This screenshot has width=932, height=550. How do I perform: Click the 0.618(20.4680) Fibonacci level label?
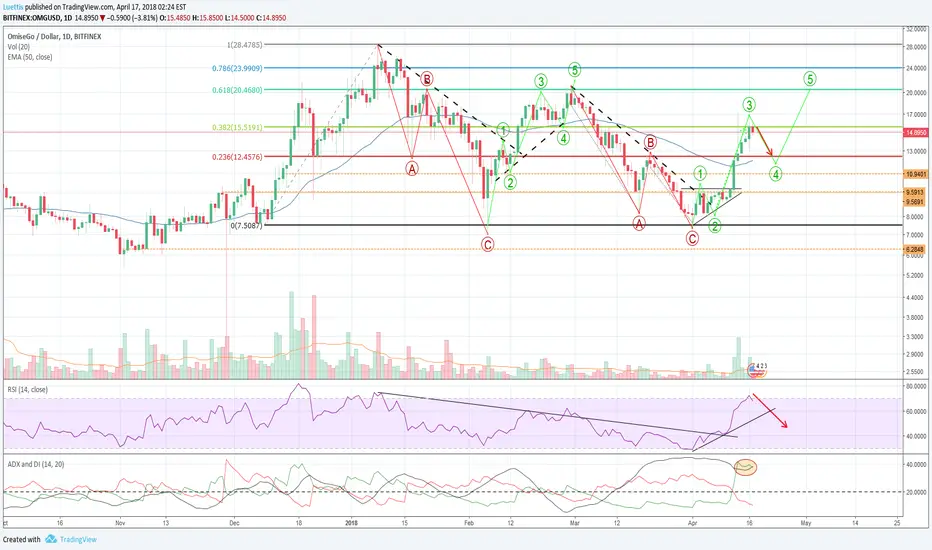(237, 90)
